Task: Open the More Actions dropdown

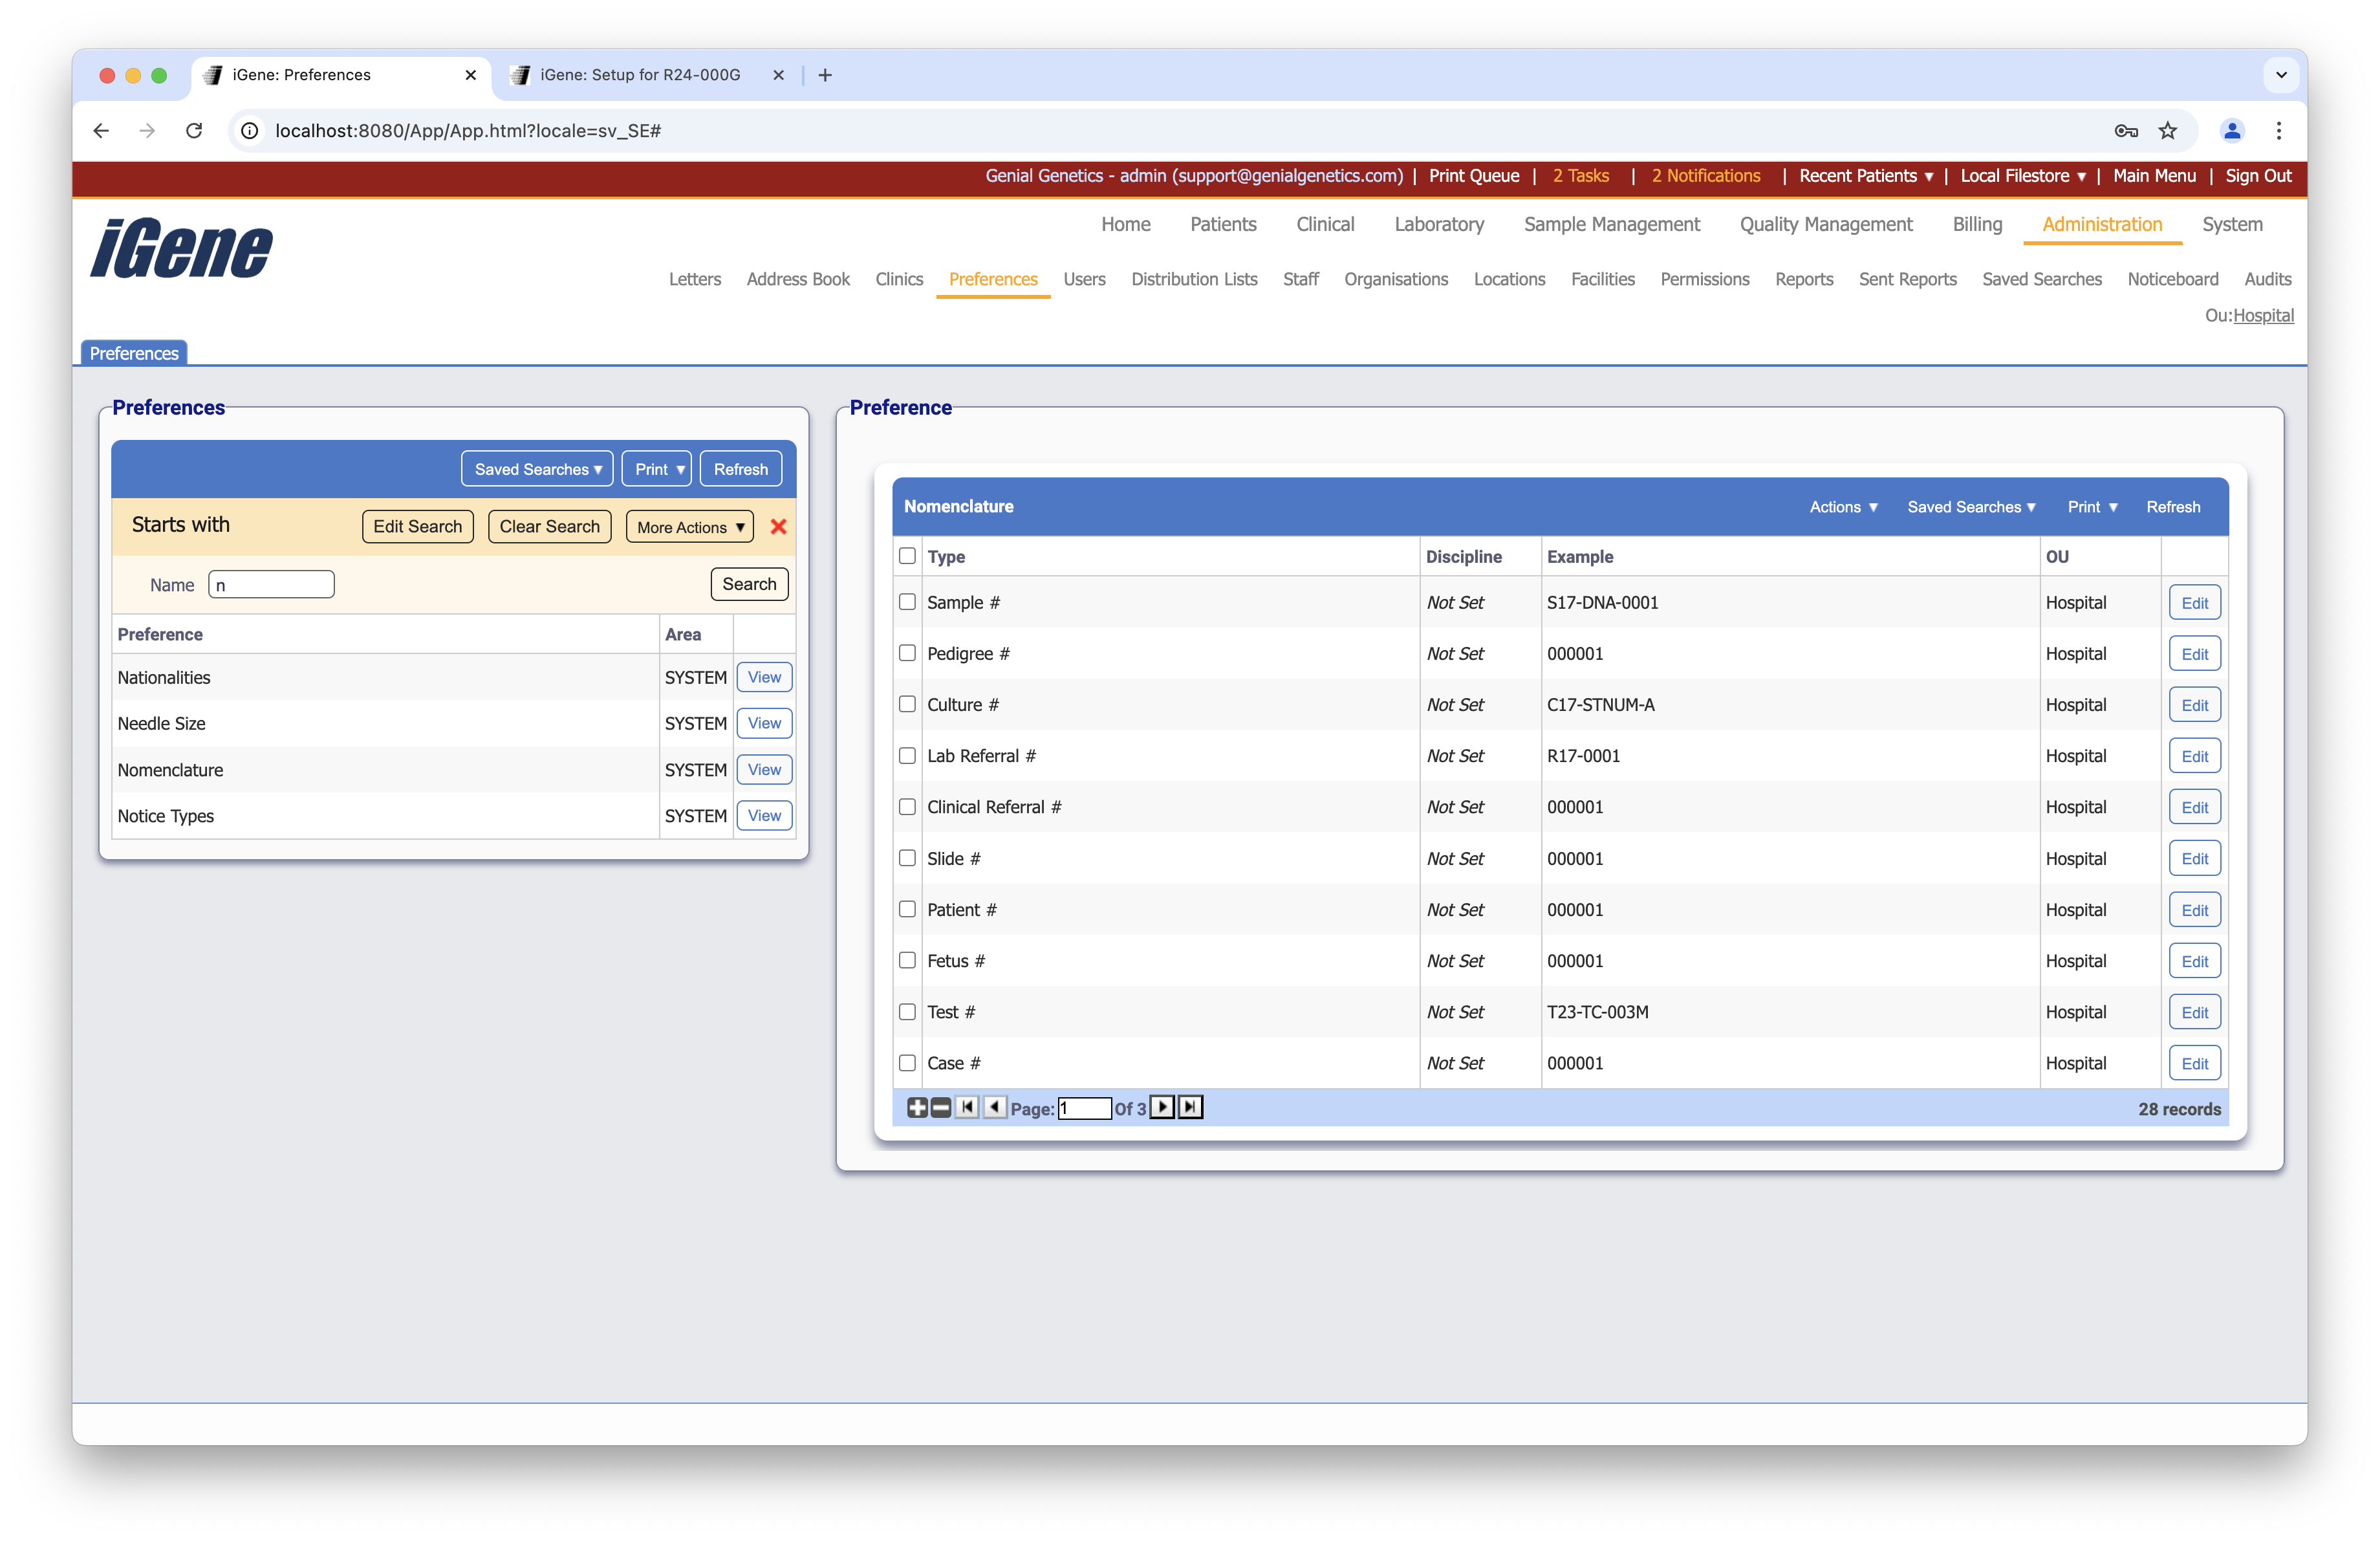Action: tap(689, 527)
